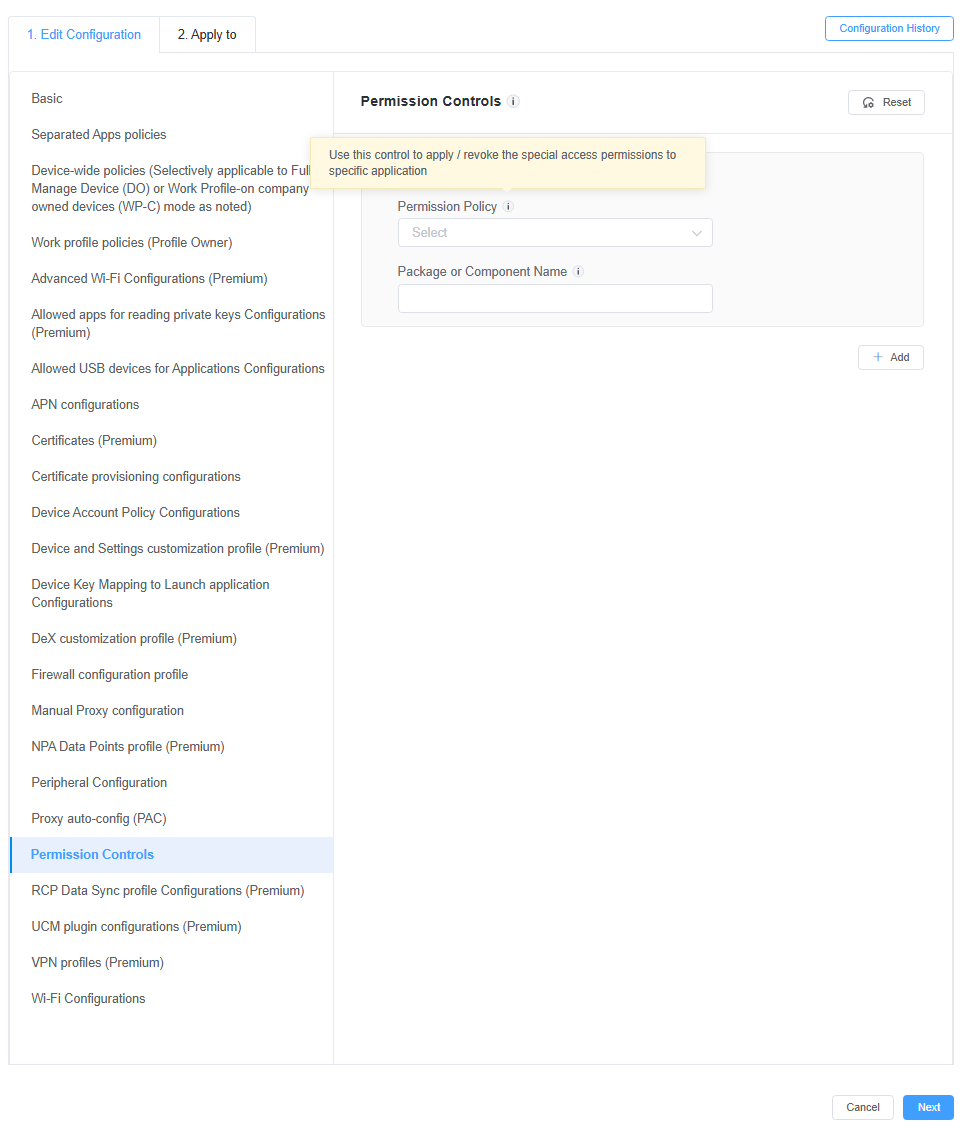Expand the Select combo box chevron
966x1133 pixels.
(x=697, y=232)
